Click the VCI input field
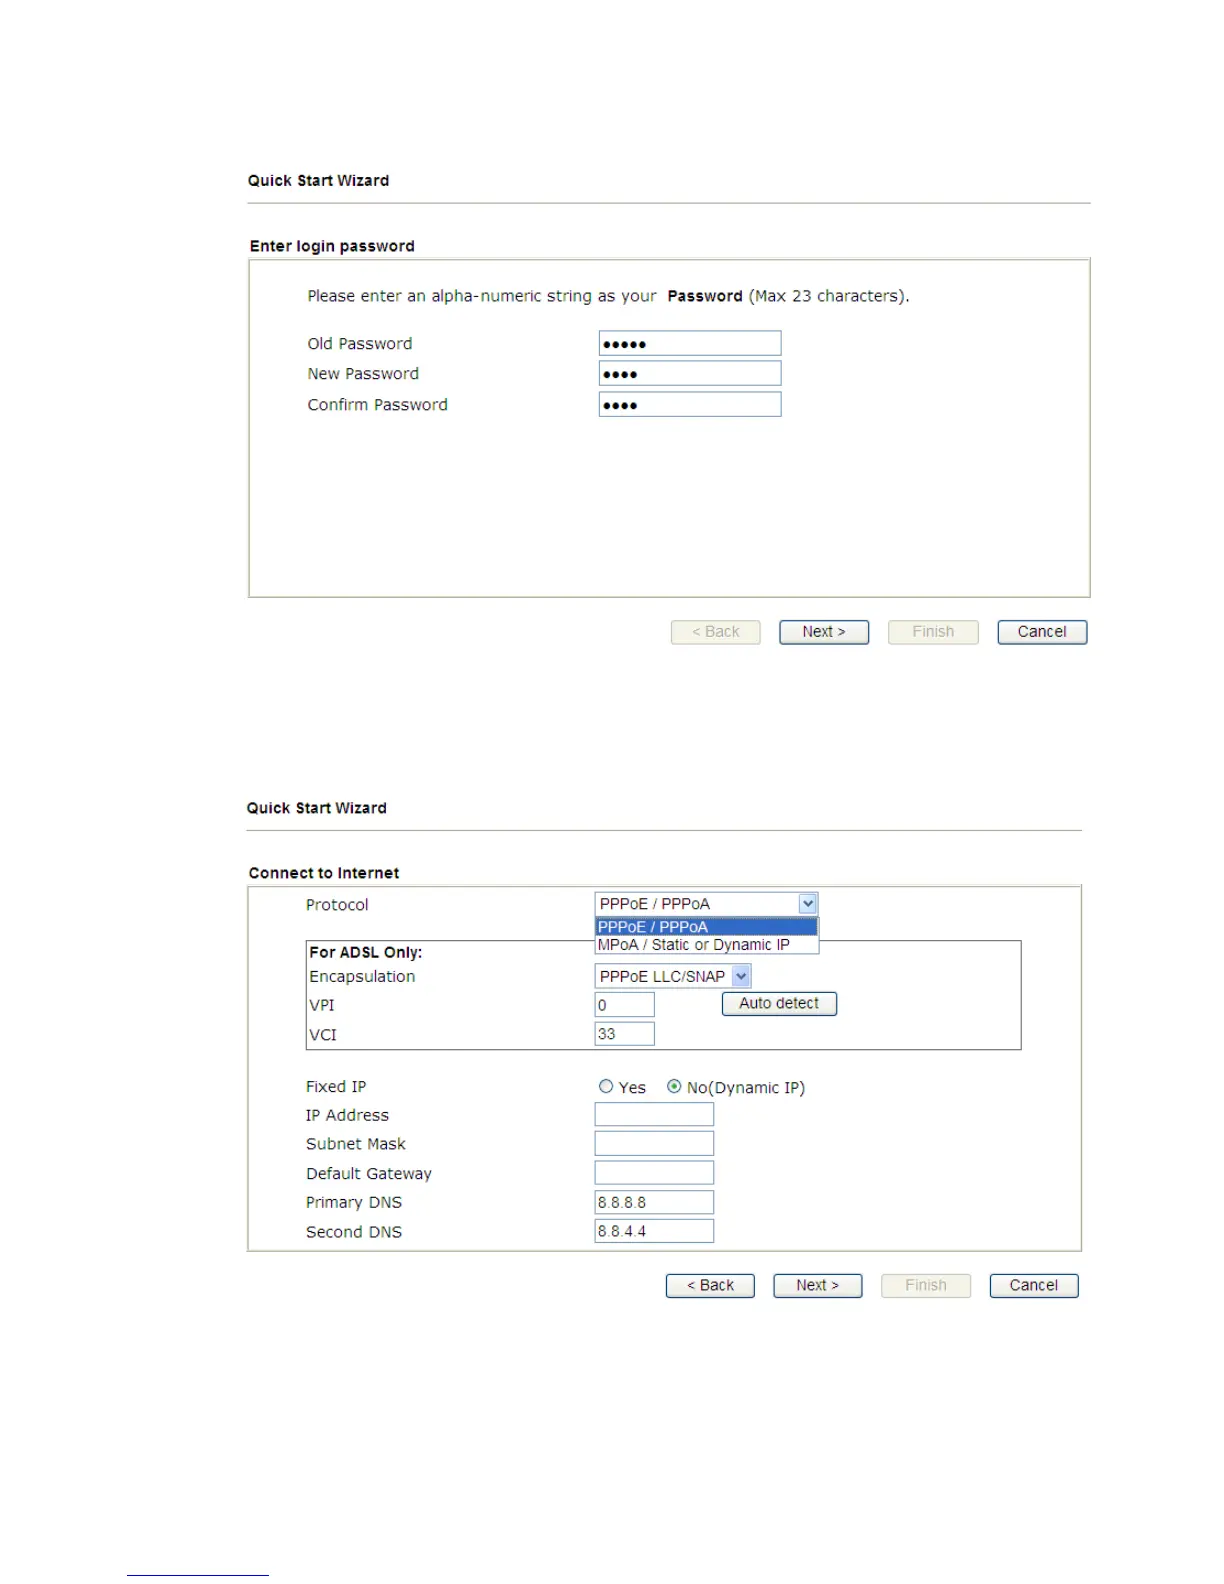This screenshot has width=1224, height=1584. [625, 1034]
